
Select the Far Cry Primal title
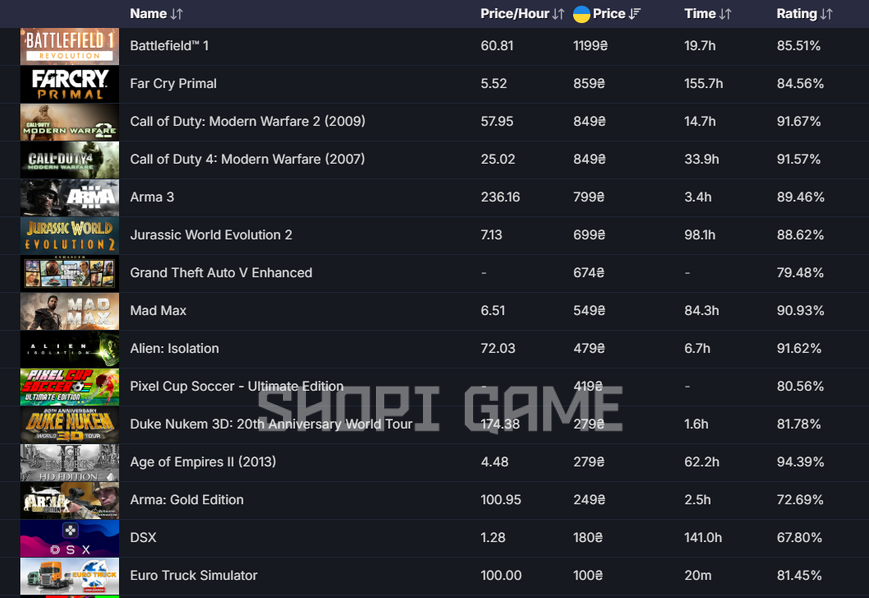173,84
